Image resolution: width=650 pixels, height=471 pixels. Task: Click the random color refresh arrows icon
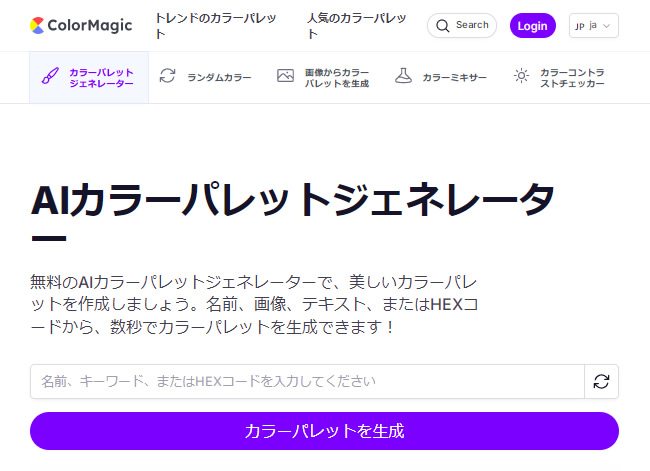167,76
